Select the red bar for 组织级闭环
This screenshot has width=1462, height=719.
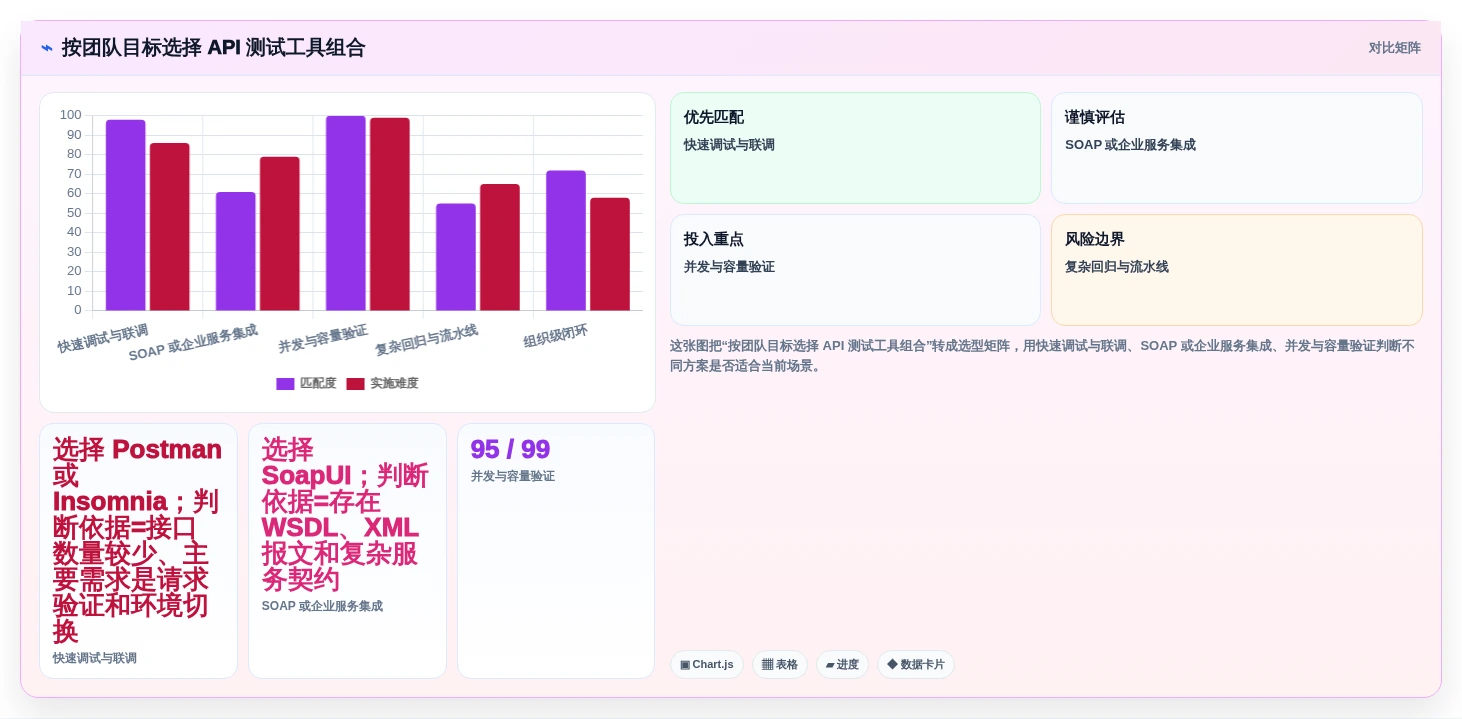pos(610,254)
